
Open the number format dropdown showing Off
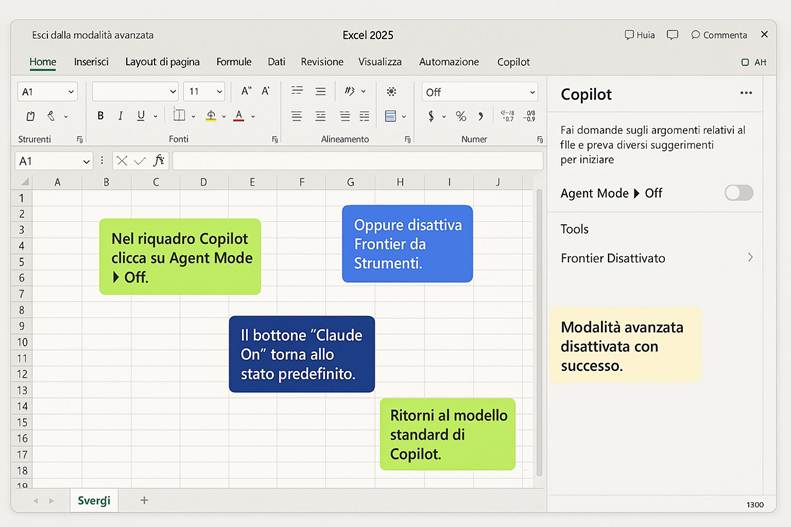click(478, 92)
